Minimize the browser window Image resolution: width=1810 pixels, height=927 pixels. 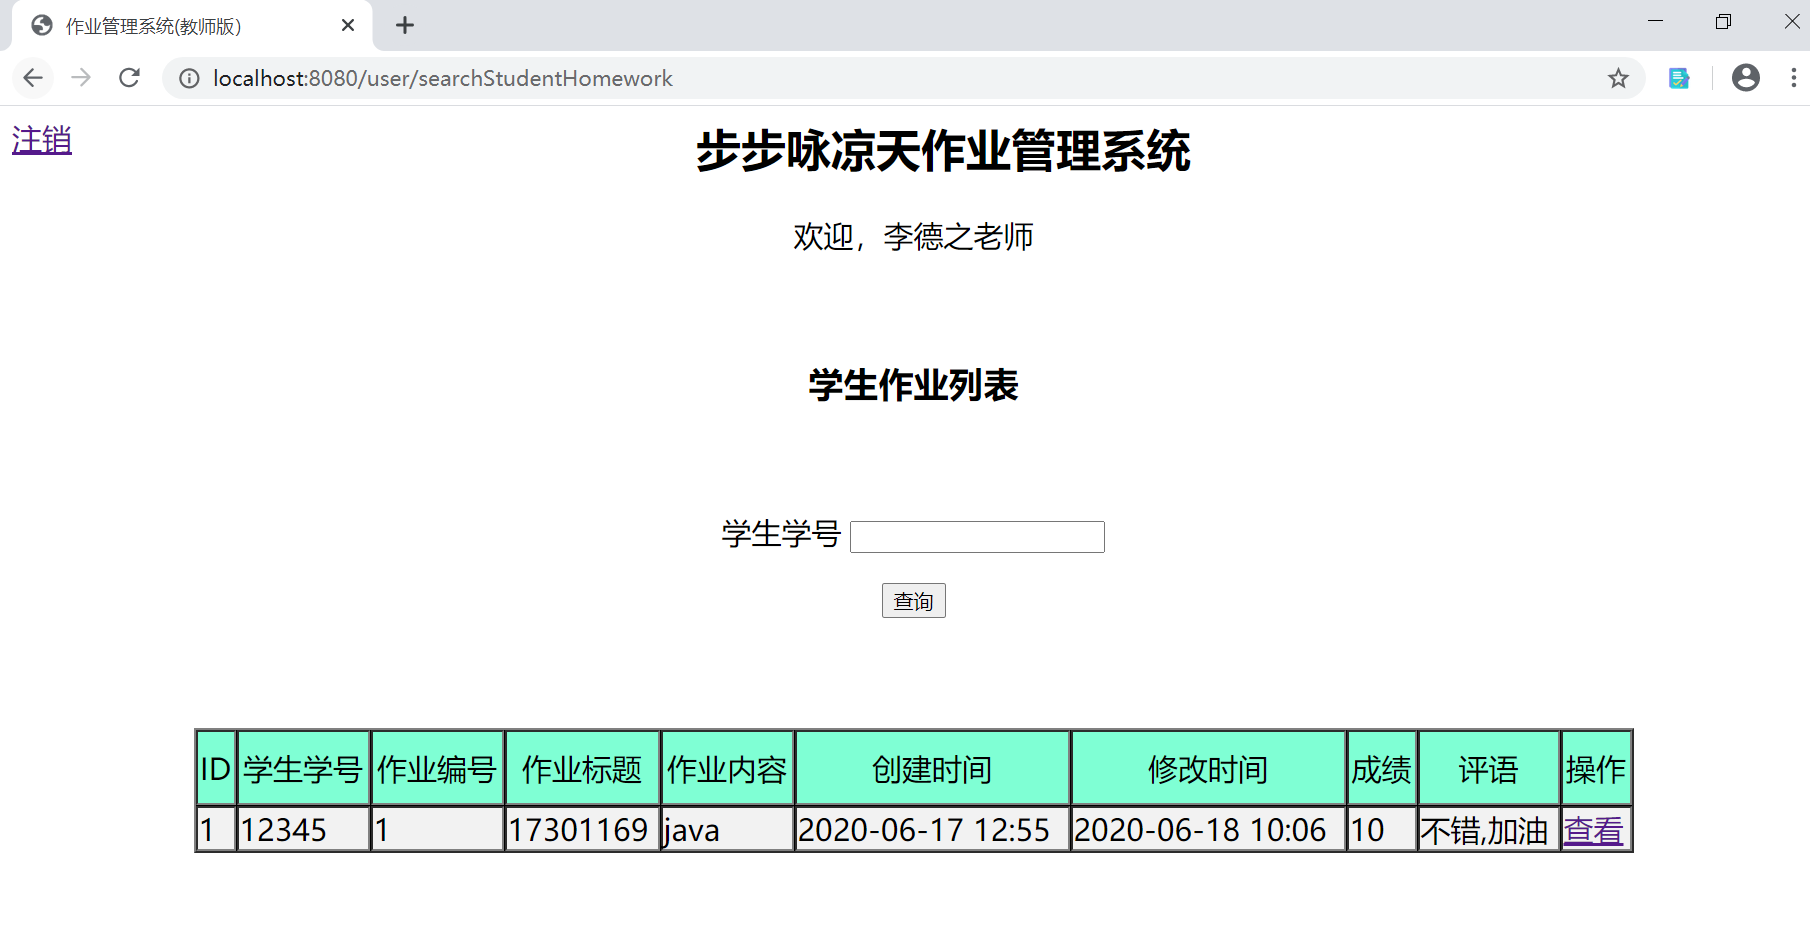(x=1656, y=21)
